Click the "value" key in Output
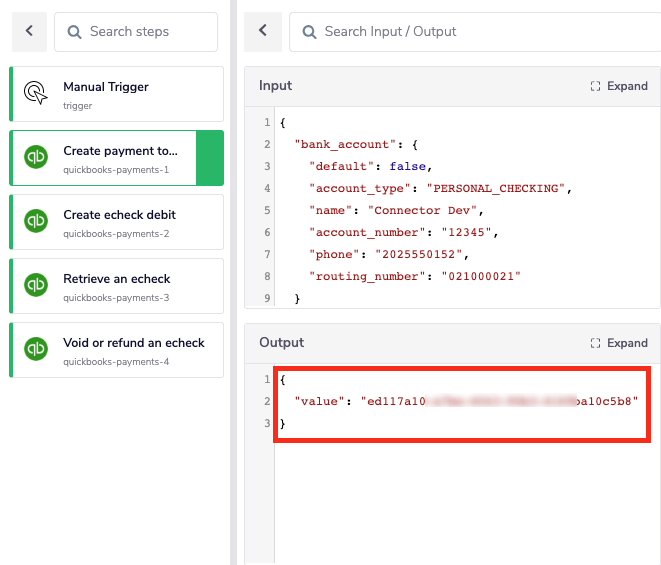Viewport: 661px width, 565px height. (320, 401)
